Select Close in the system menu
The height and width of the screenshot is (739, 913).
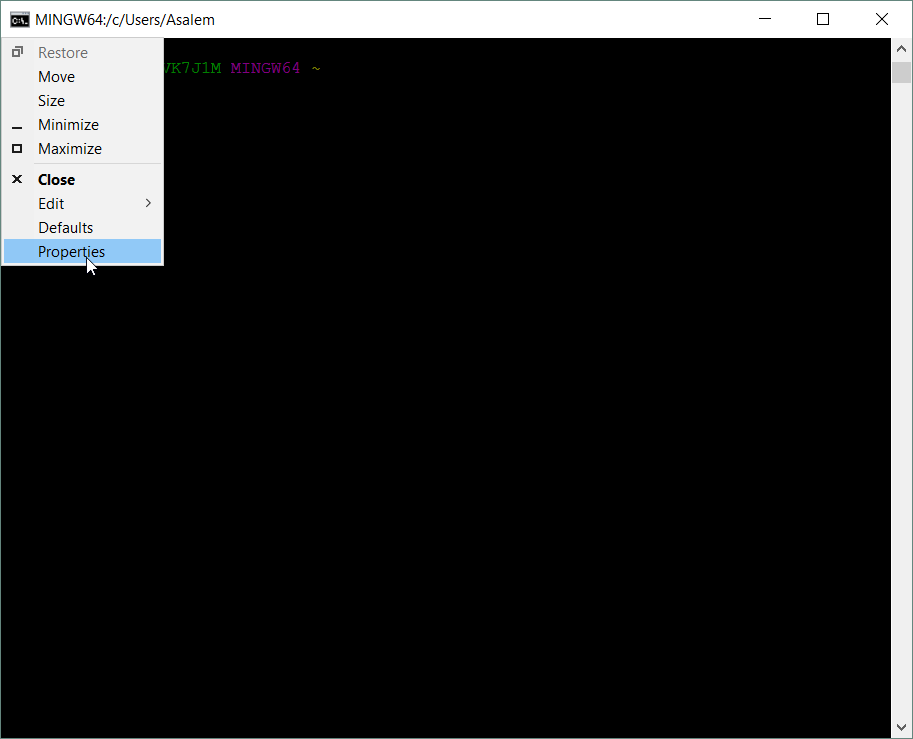tap(82, 179)
